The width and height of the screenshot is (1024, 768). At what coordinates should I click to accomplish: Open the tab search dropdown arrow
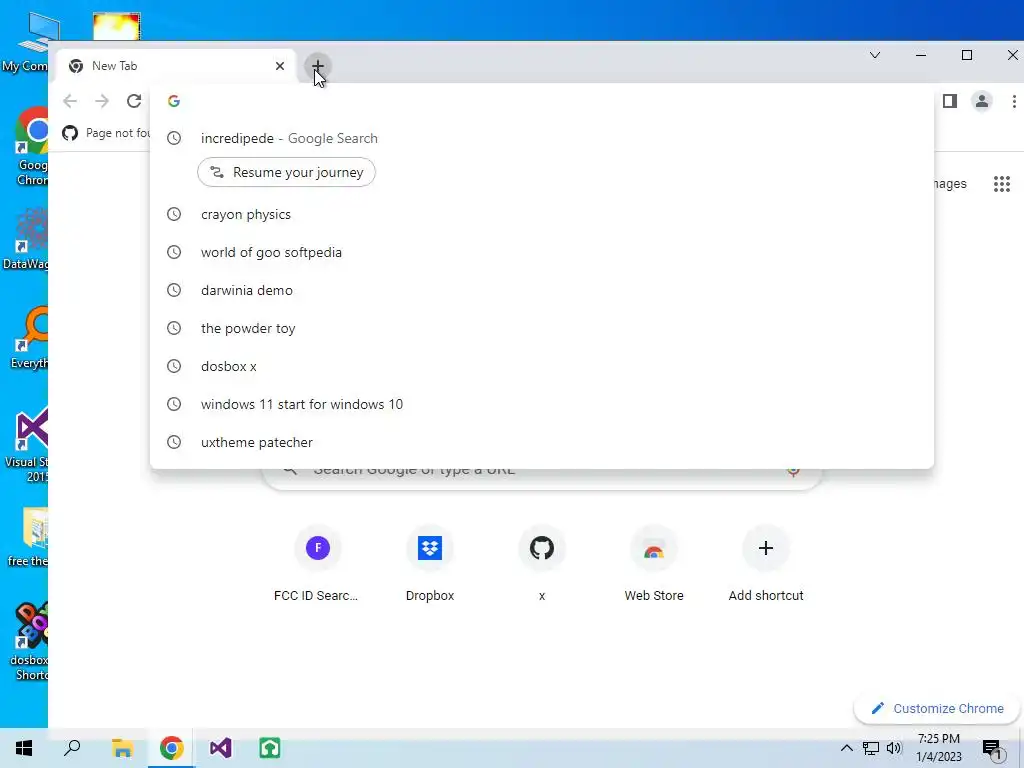point(875,55)
